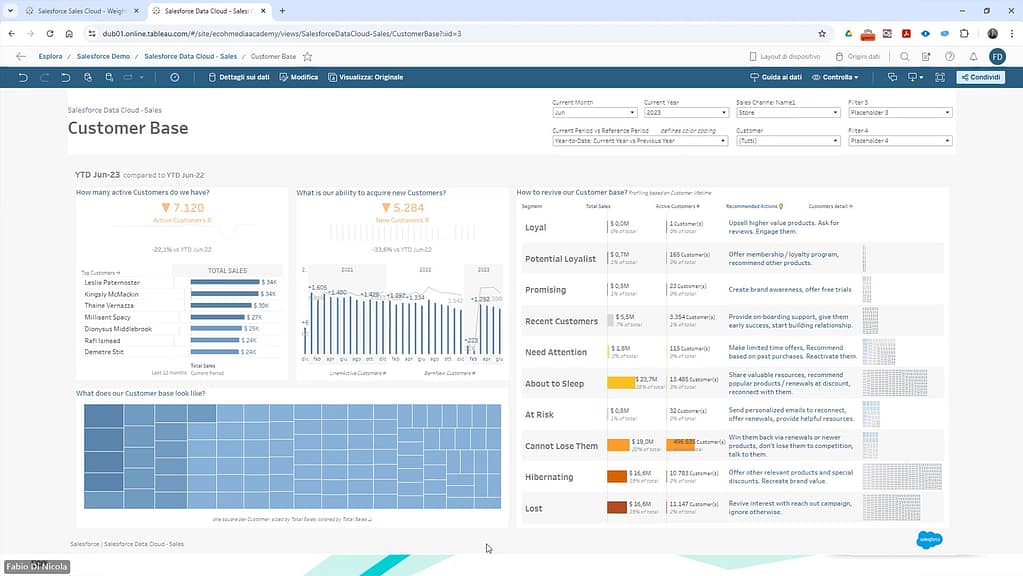Favorite the Customer Base view with the star
The image size is (1023, 576).
[x=308, y=57]
